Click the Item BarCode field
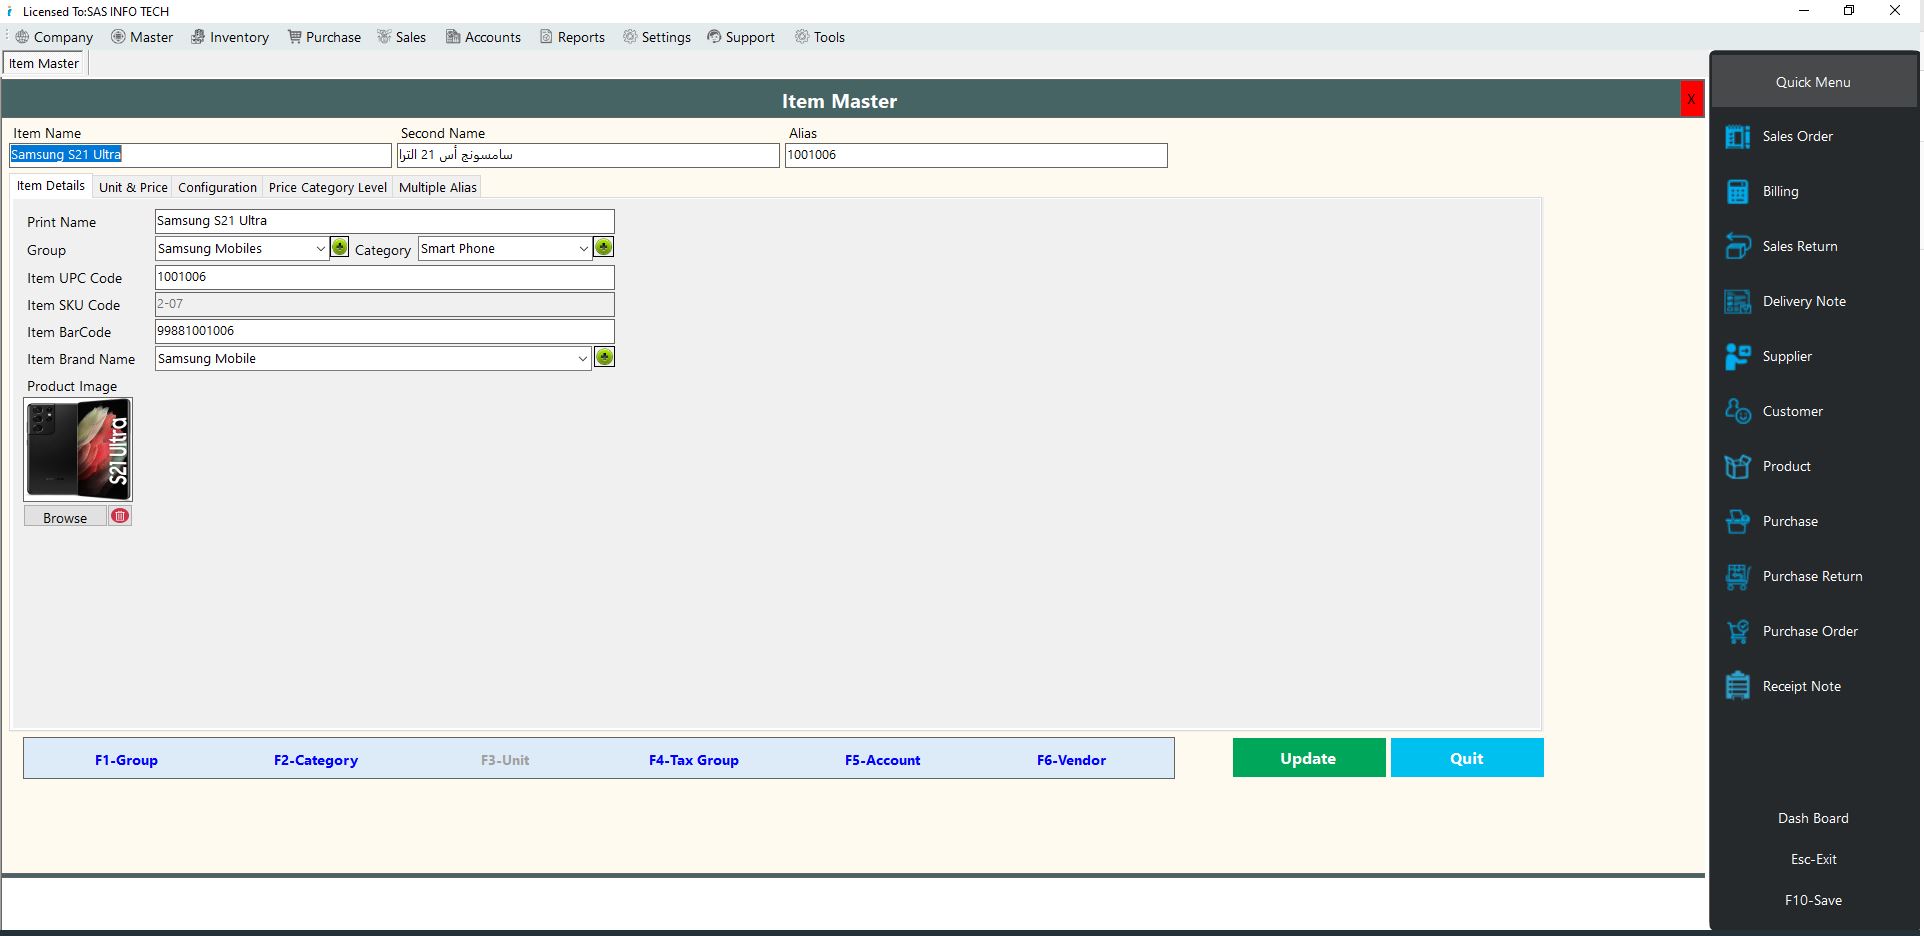Viewport: 1924px width, 936px height. [385, 331]
